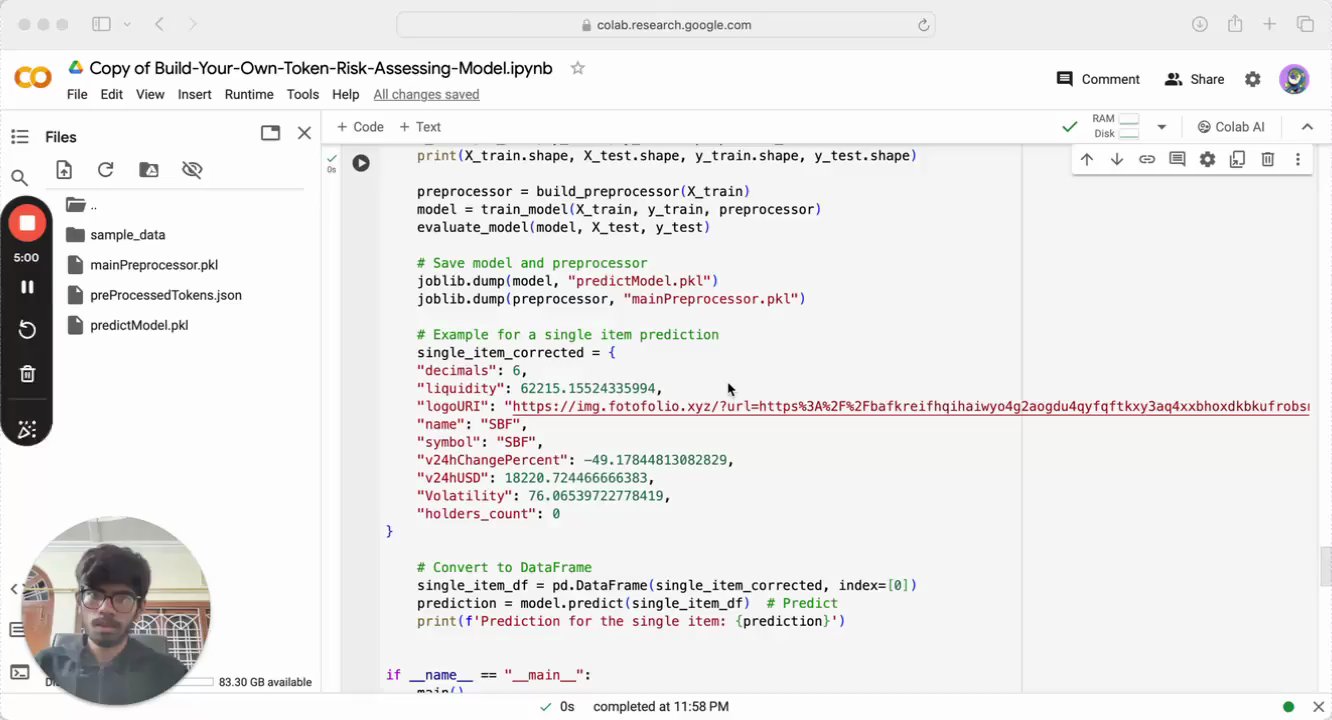Toggle show hidden files

[x=192, y=170]
